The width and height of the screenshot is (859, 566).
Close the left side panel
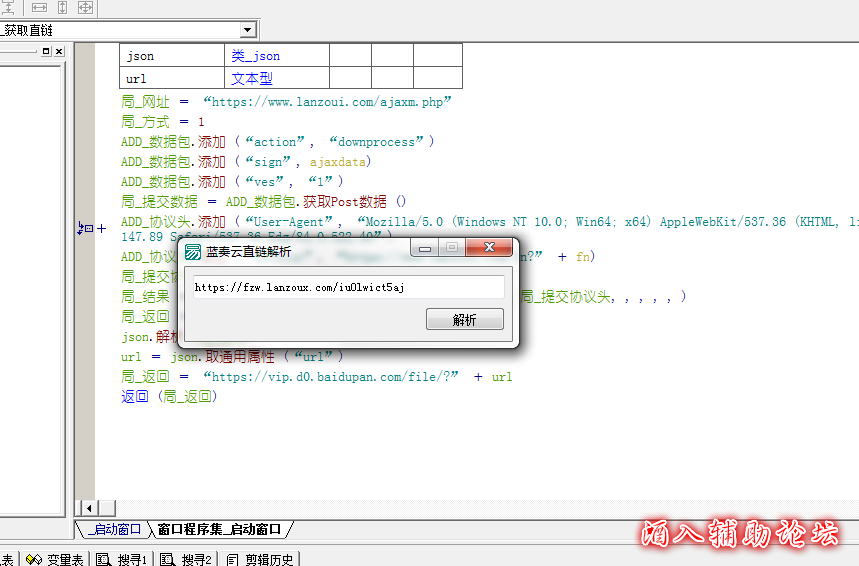point(58,51)
